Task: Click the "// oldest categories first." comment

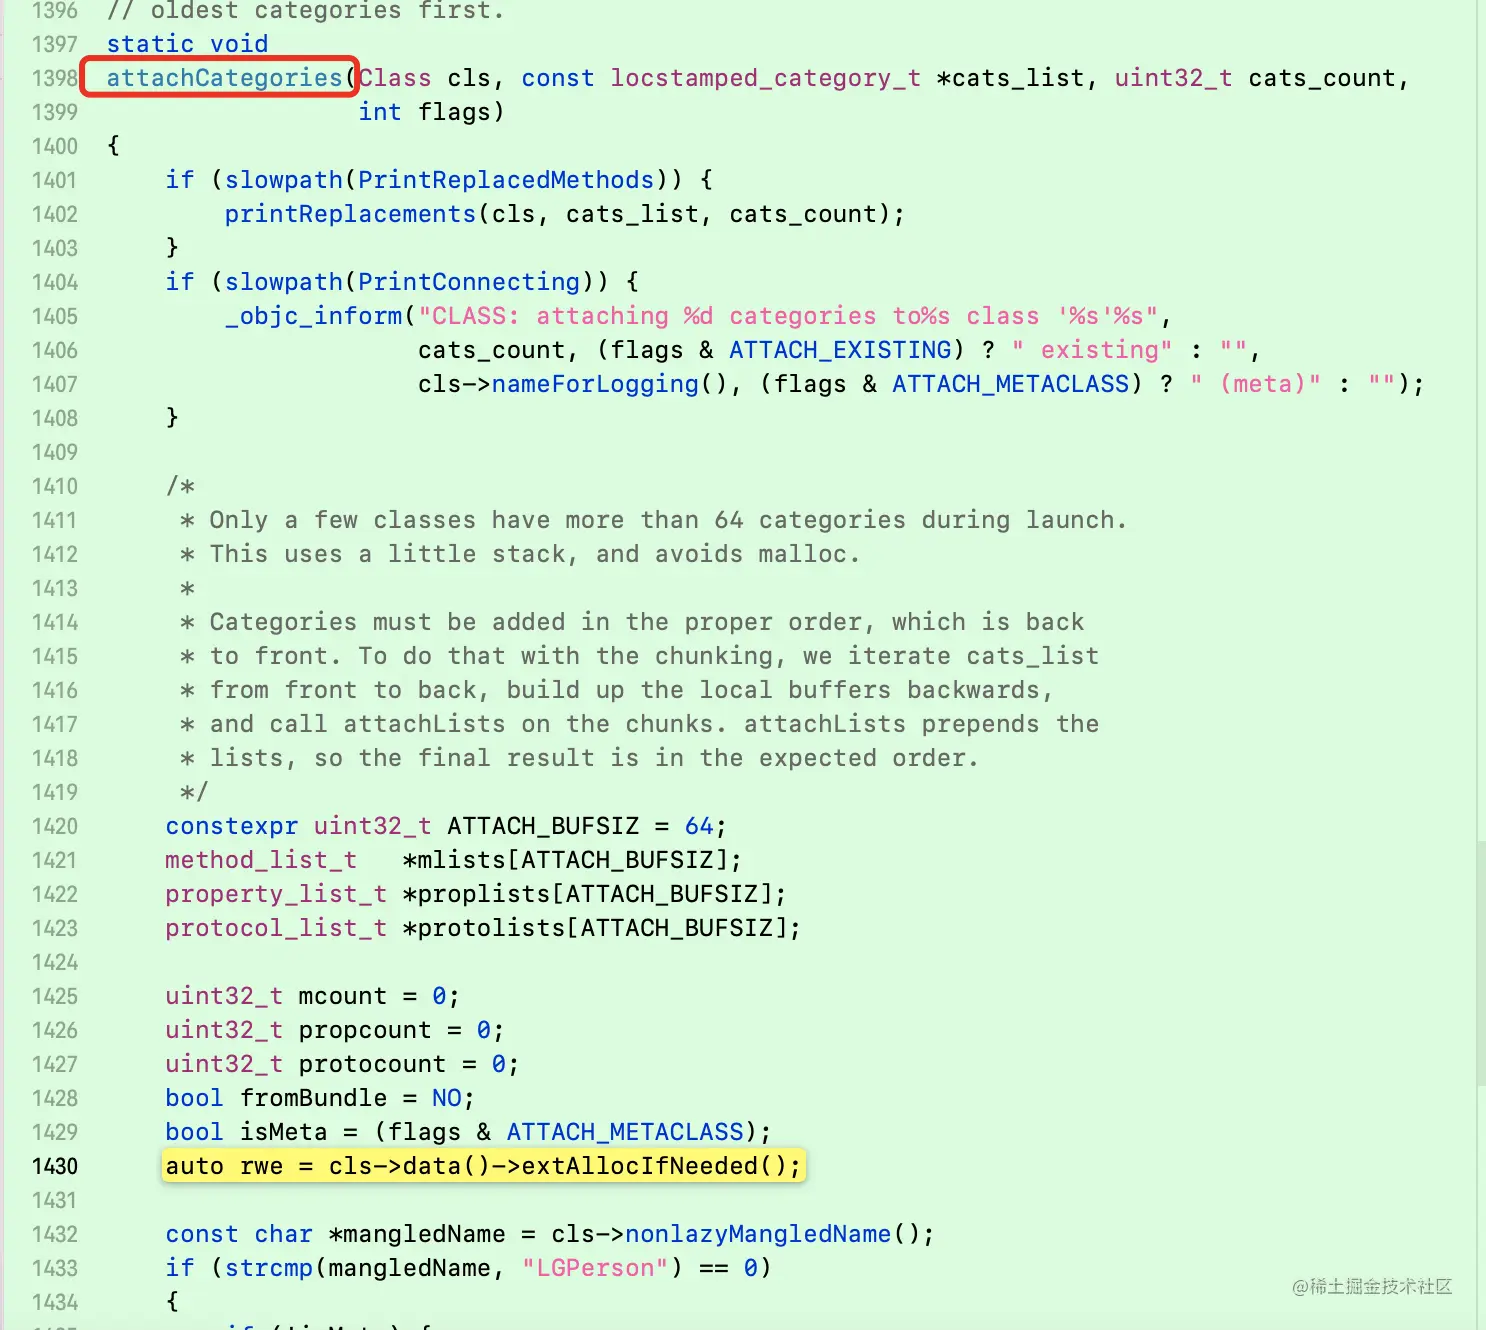Action: [x=305, y=11]
